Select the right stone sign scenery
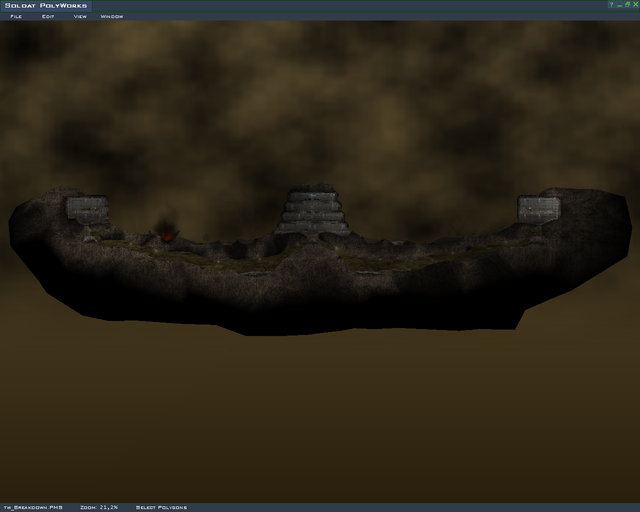The width and height of the screenshot is (640, 512). click(538, 208)
